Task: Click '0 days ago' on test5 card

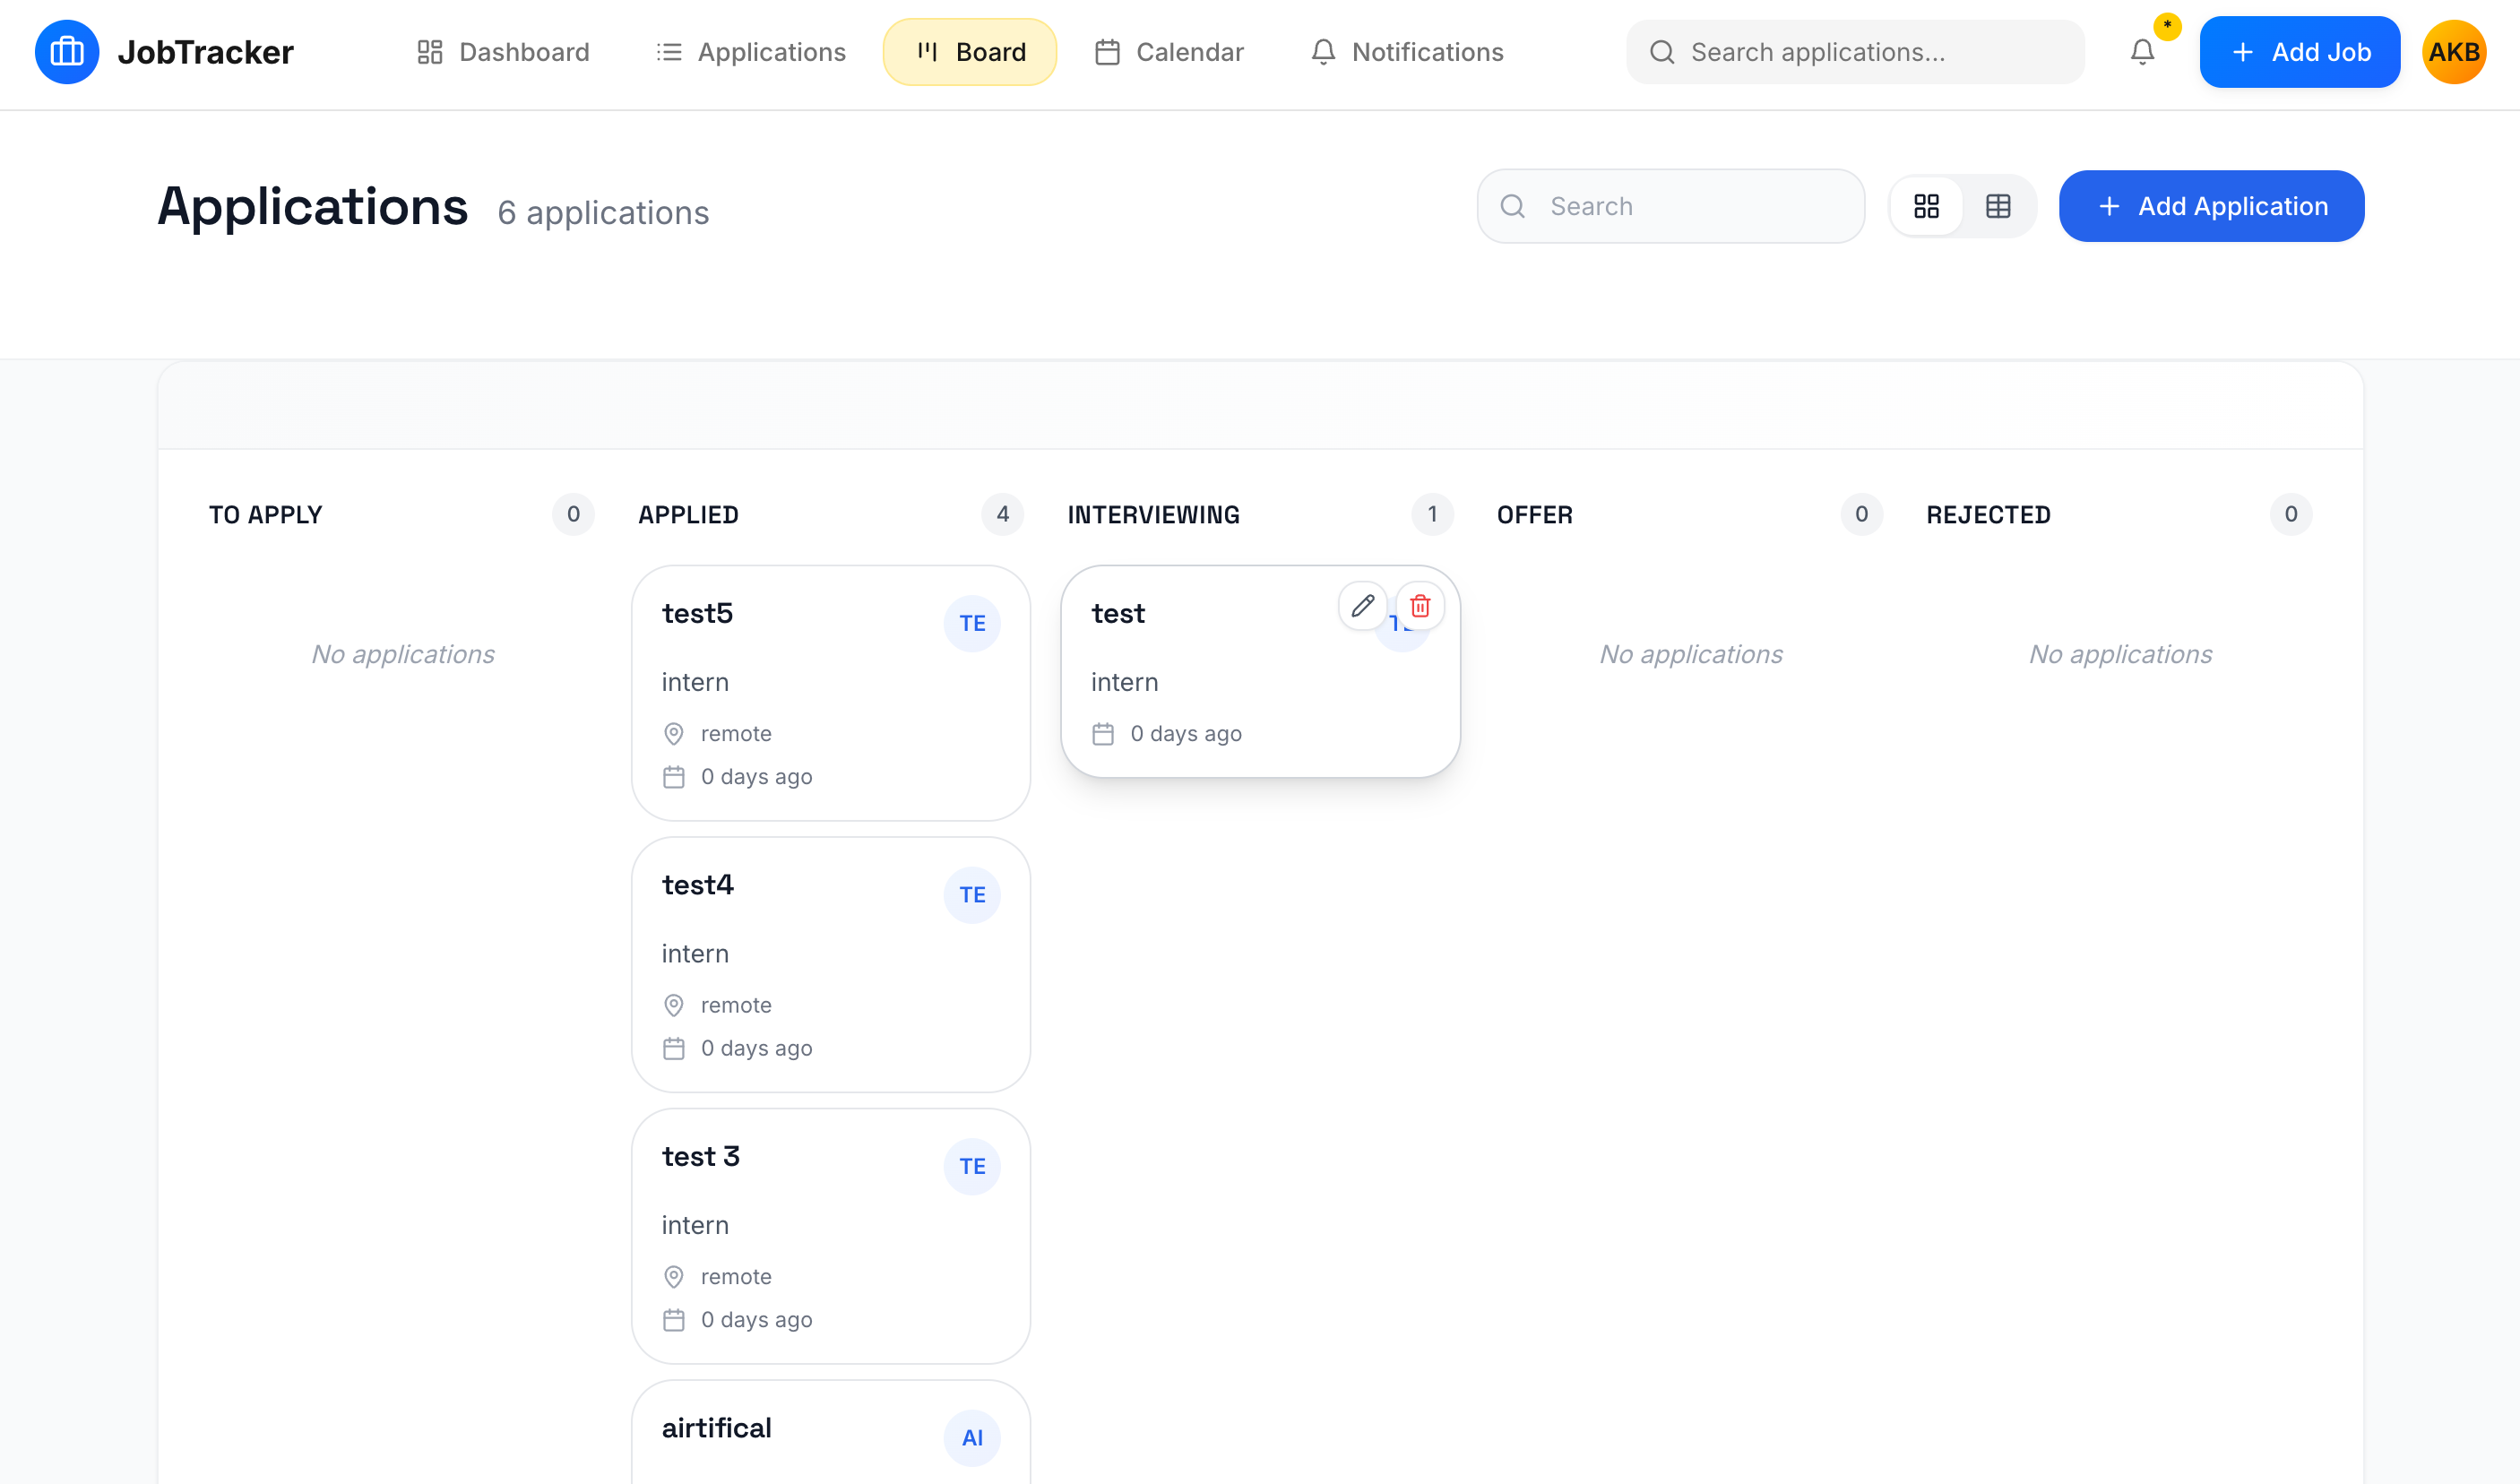Action: pyautogui.click(x=756, y=777)
